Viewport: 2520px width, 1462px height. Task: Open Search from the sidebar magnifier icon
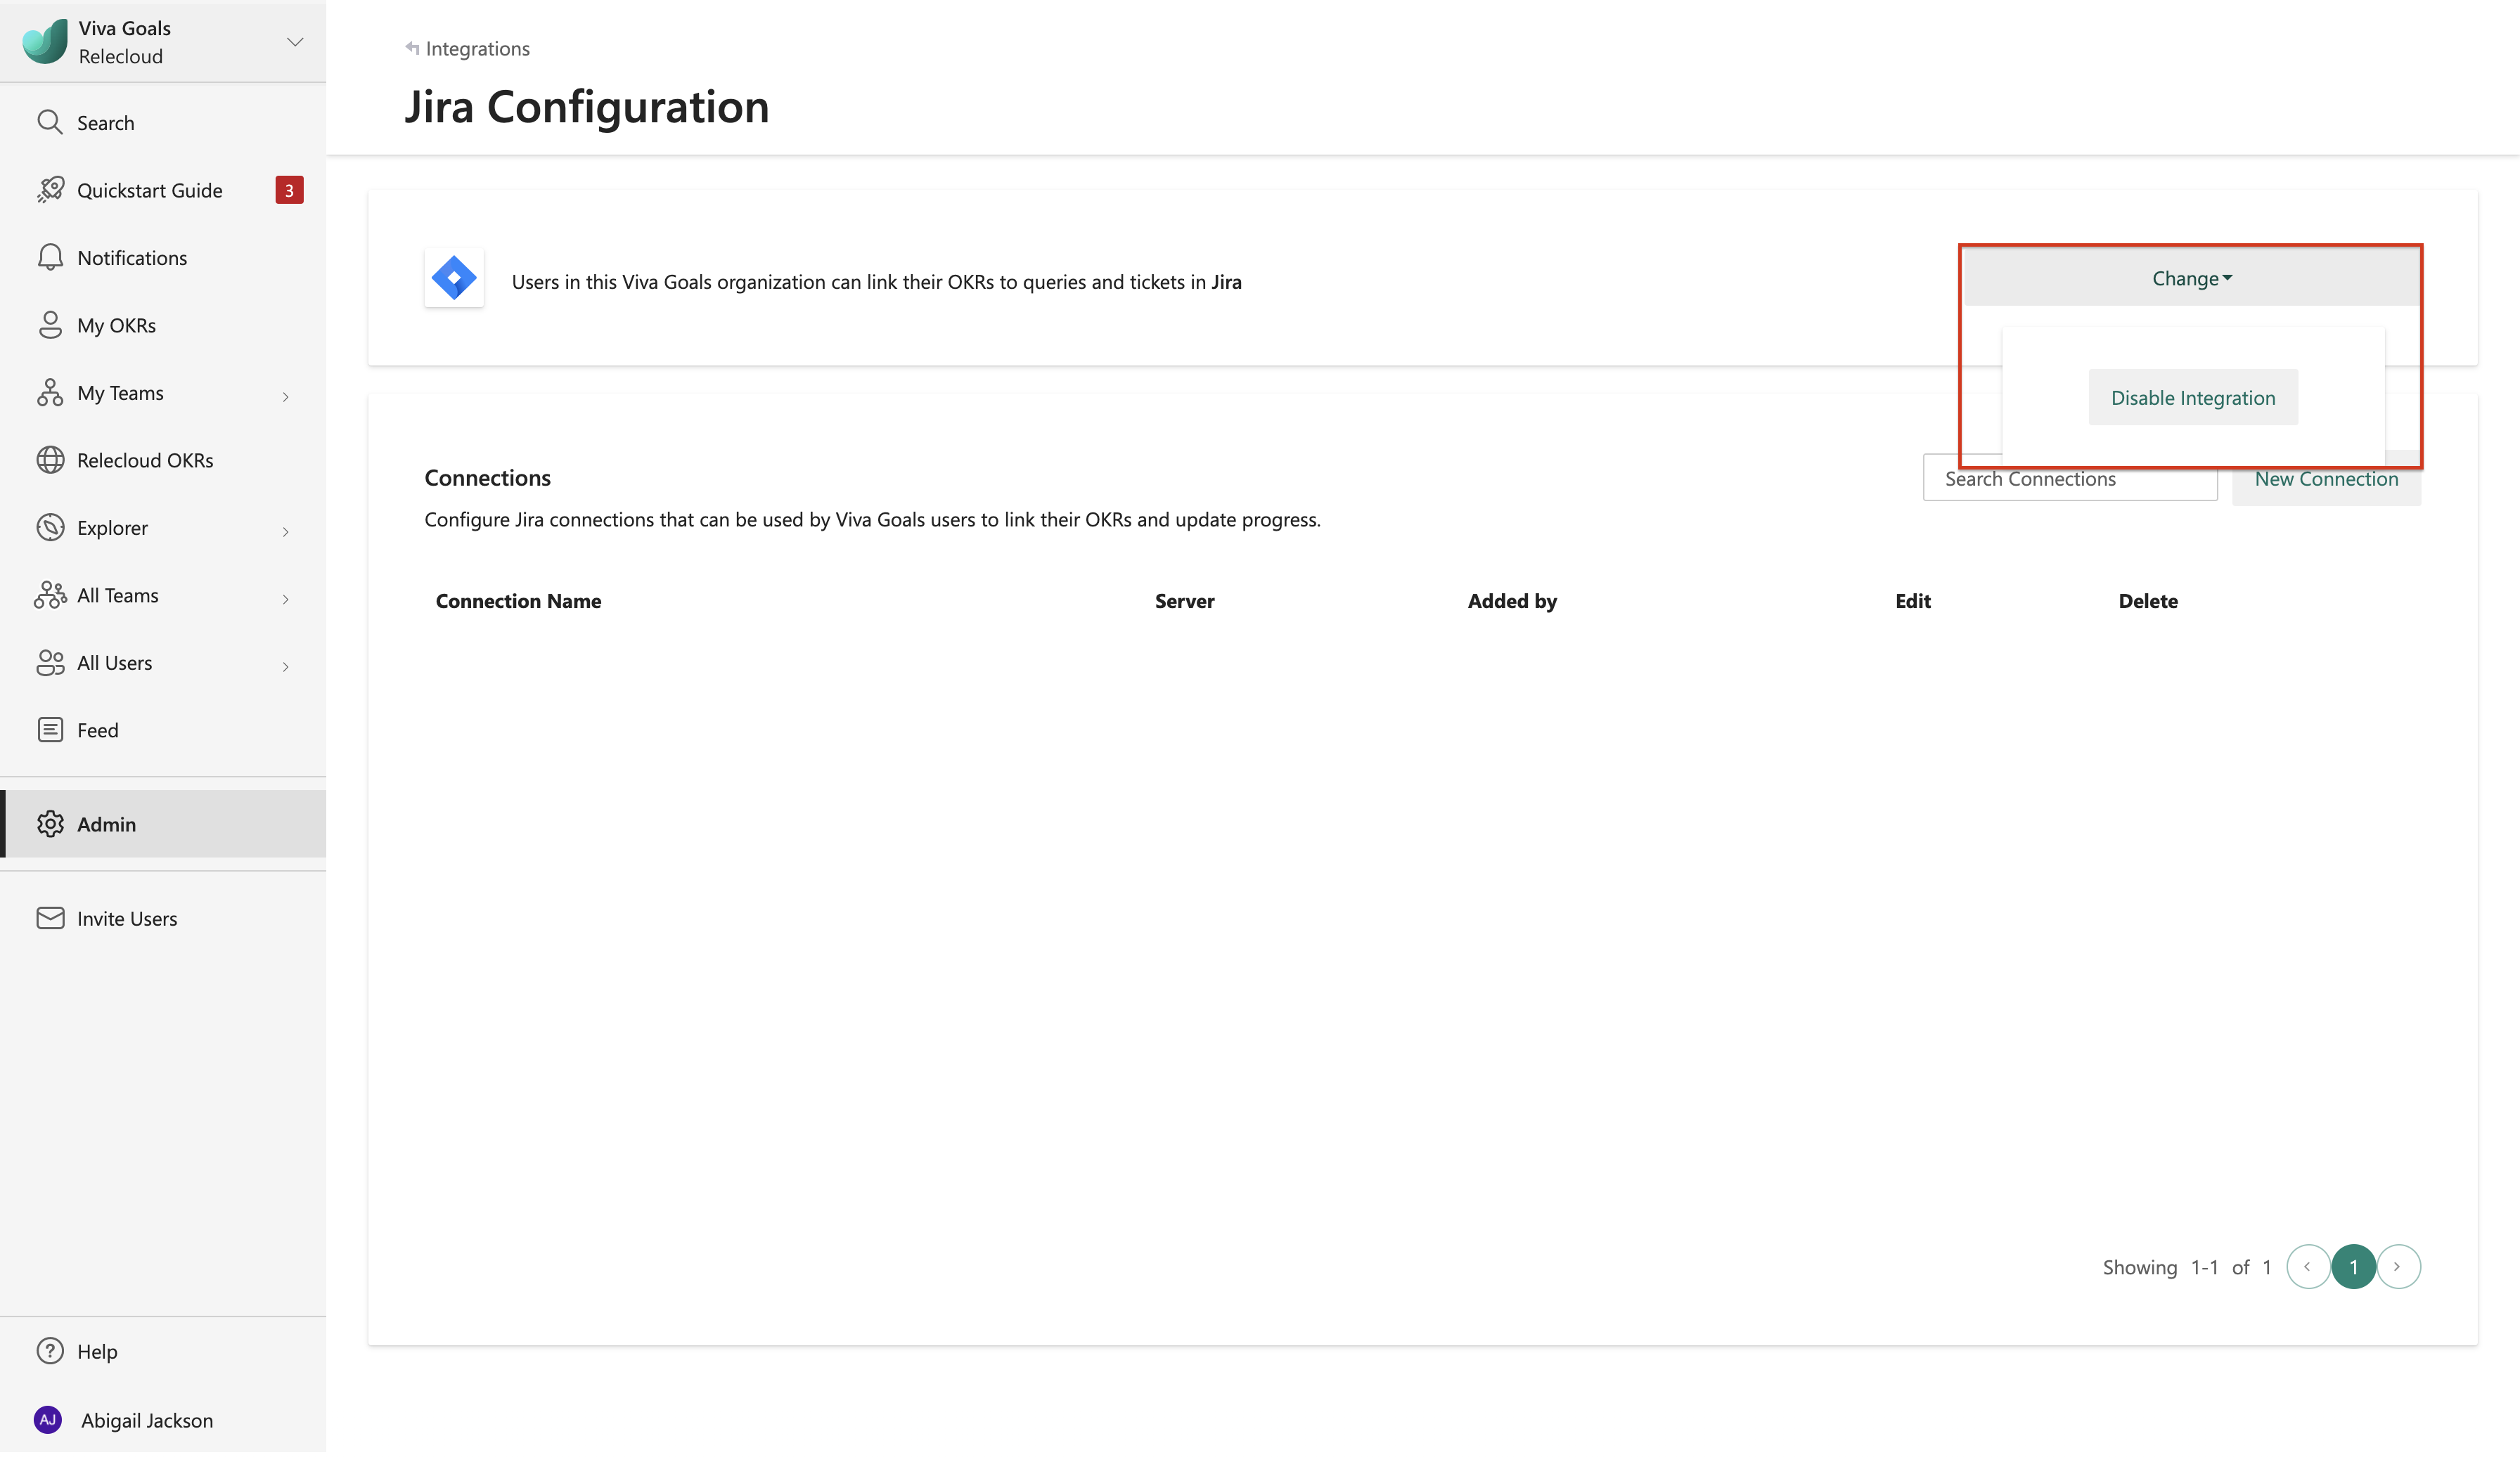click(50, 122)
